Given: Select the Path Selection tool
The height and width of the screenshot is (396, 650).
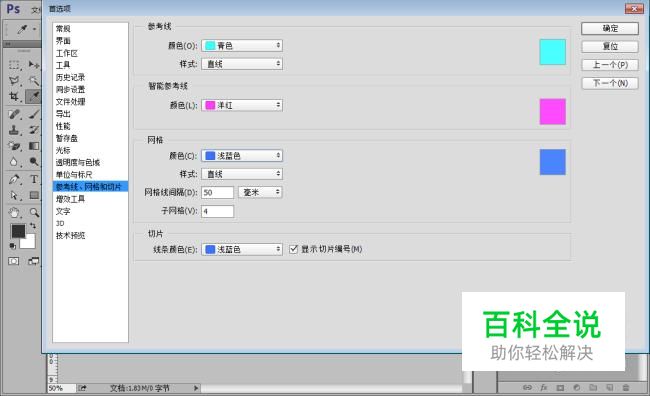Looking at the screenshot, I should (14, 195).
